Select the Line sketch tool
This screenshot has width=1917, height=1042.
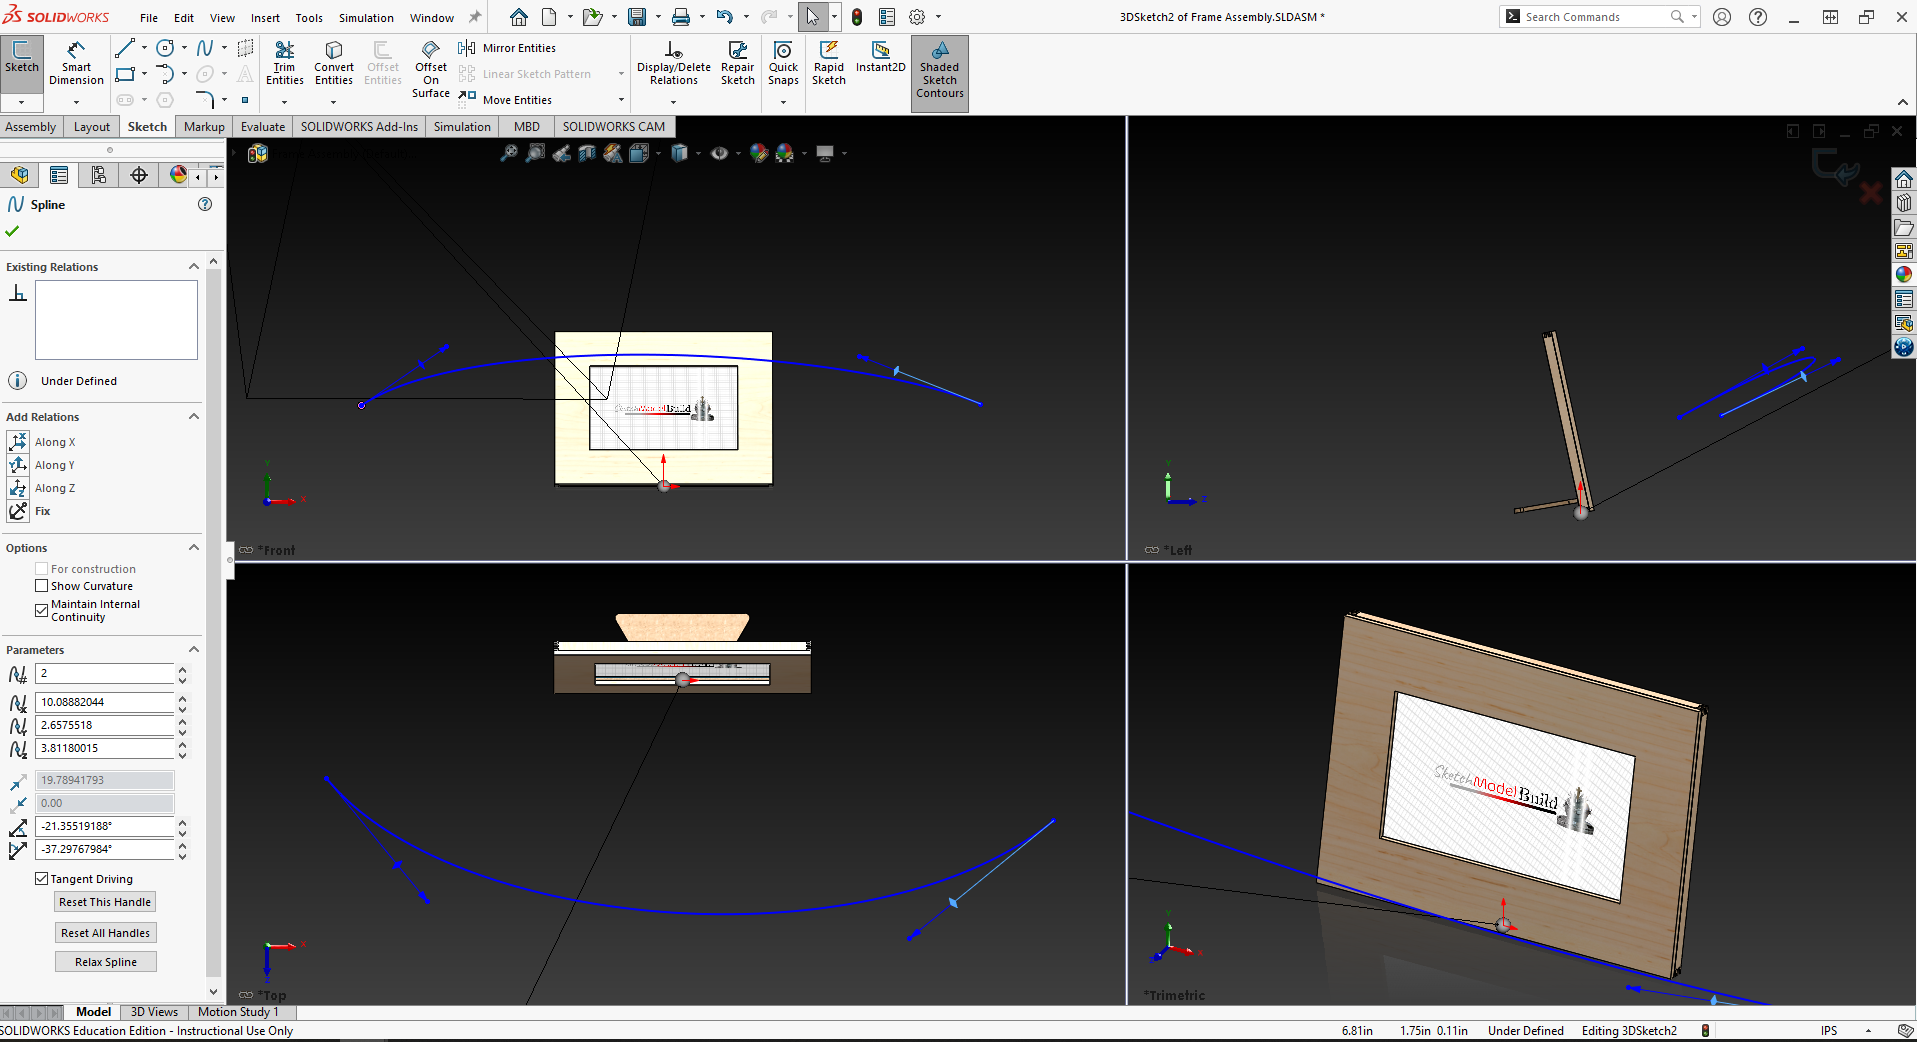pyautogui.click(x=125, y=48)
